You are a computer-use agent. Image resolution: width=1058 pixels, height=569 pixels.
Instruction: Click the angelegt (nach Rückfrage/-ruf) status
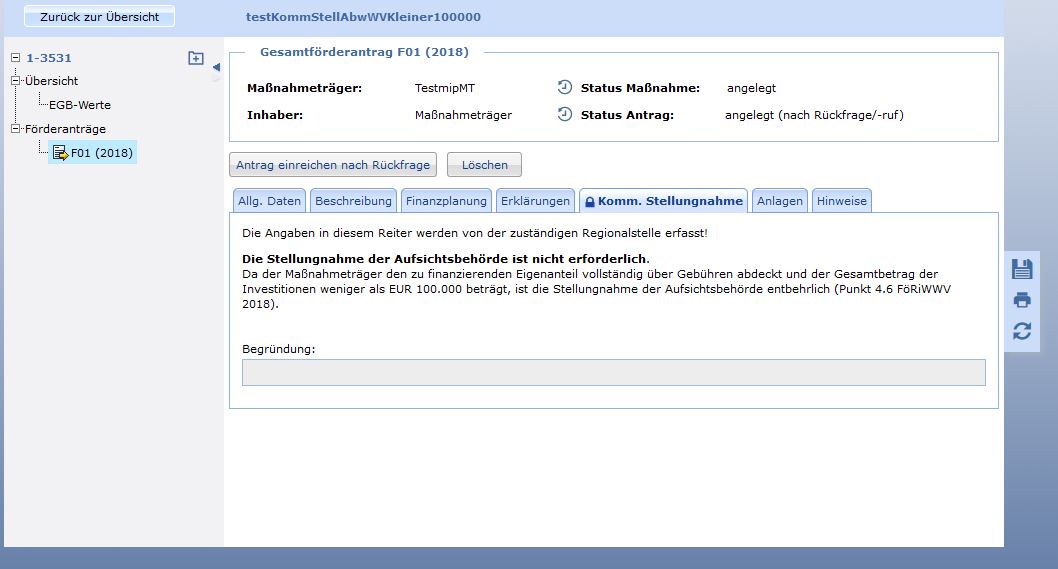(x=814, y=115)
